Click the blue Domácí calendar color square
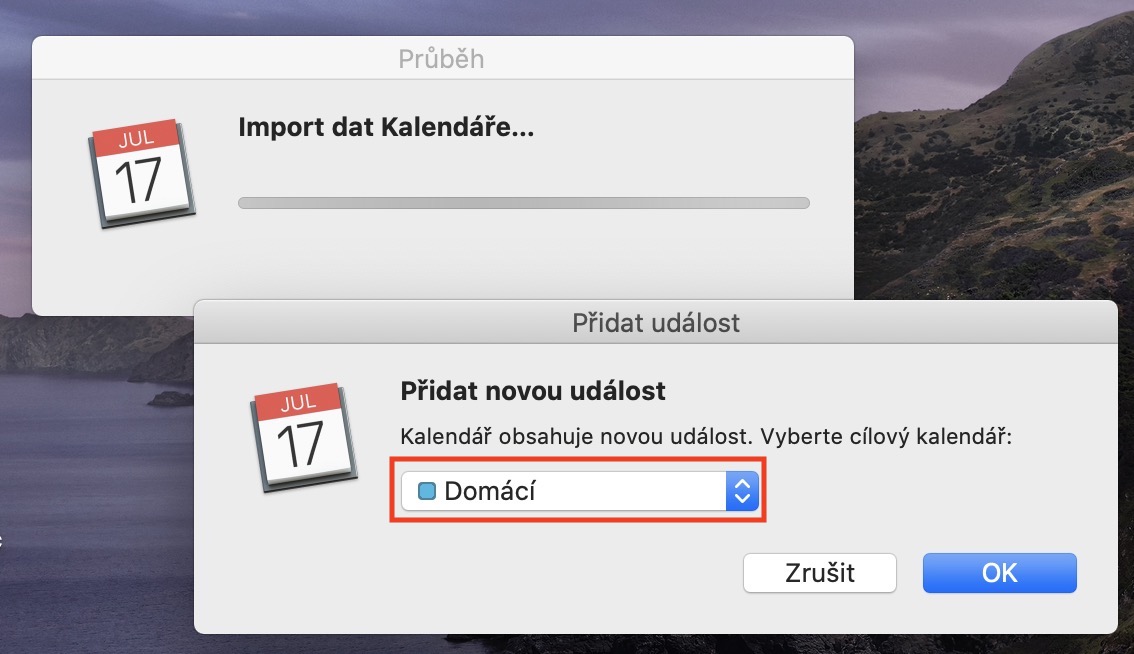This screenshot has width=1134, height=654. pyautogui.click(x=427, y=491)
